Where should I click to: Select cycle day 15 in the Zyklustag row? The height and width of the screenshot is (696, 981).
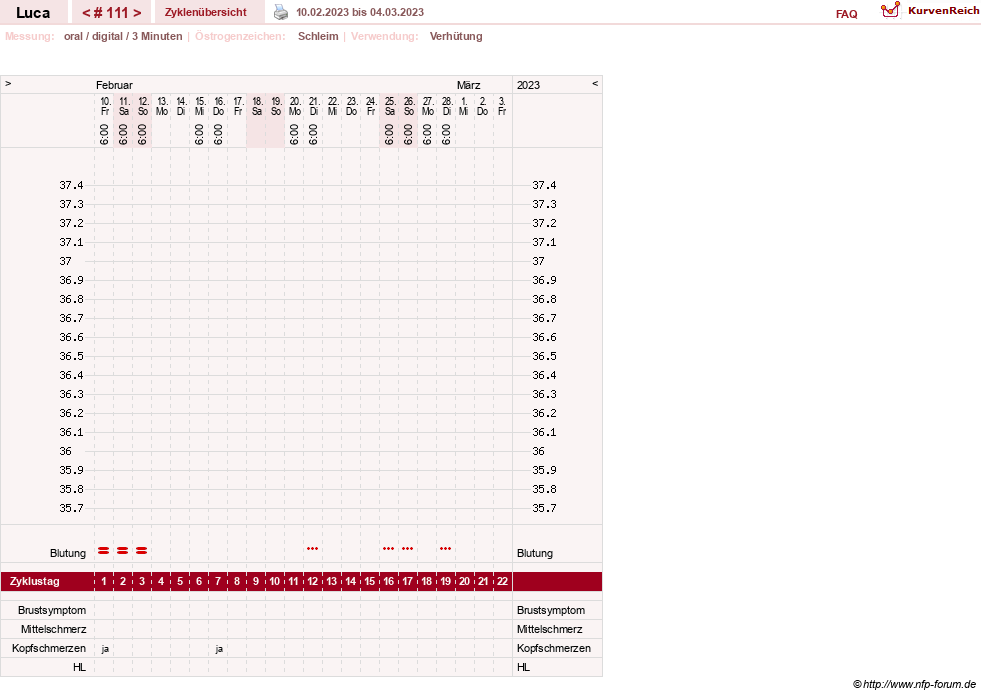[x=370, y=581]
